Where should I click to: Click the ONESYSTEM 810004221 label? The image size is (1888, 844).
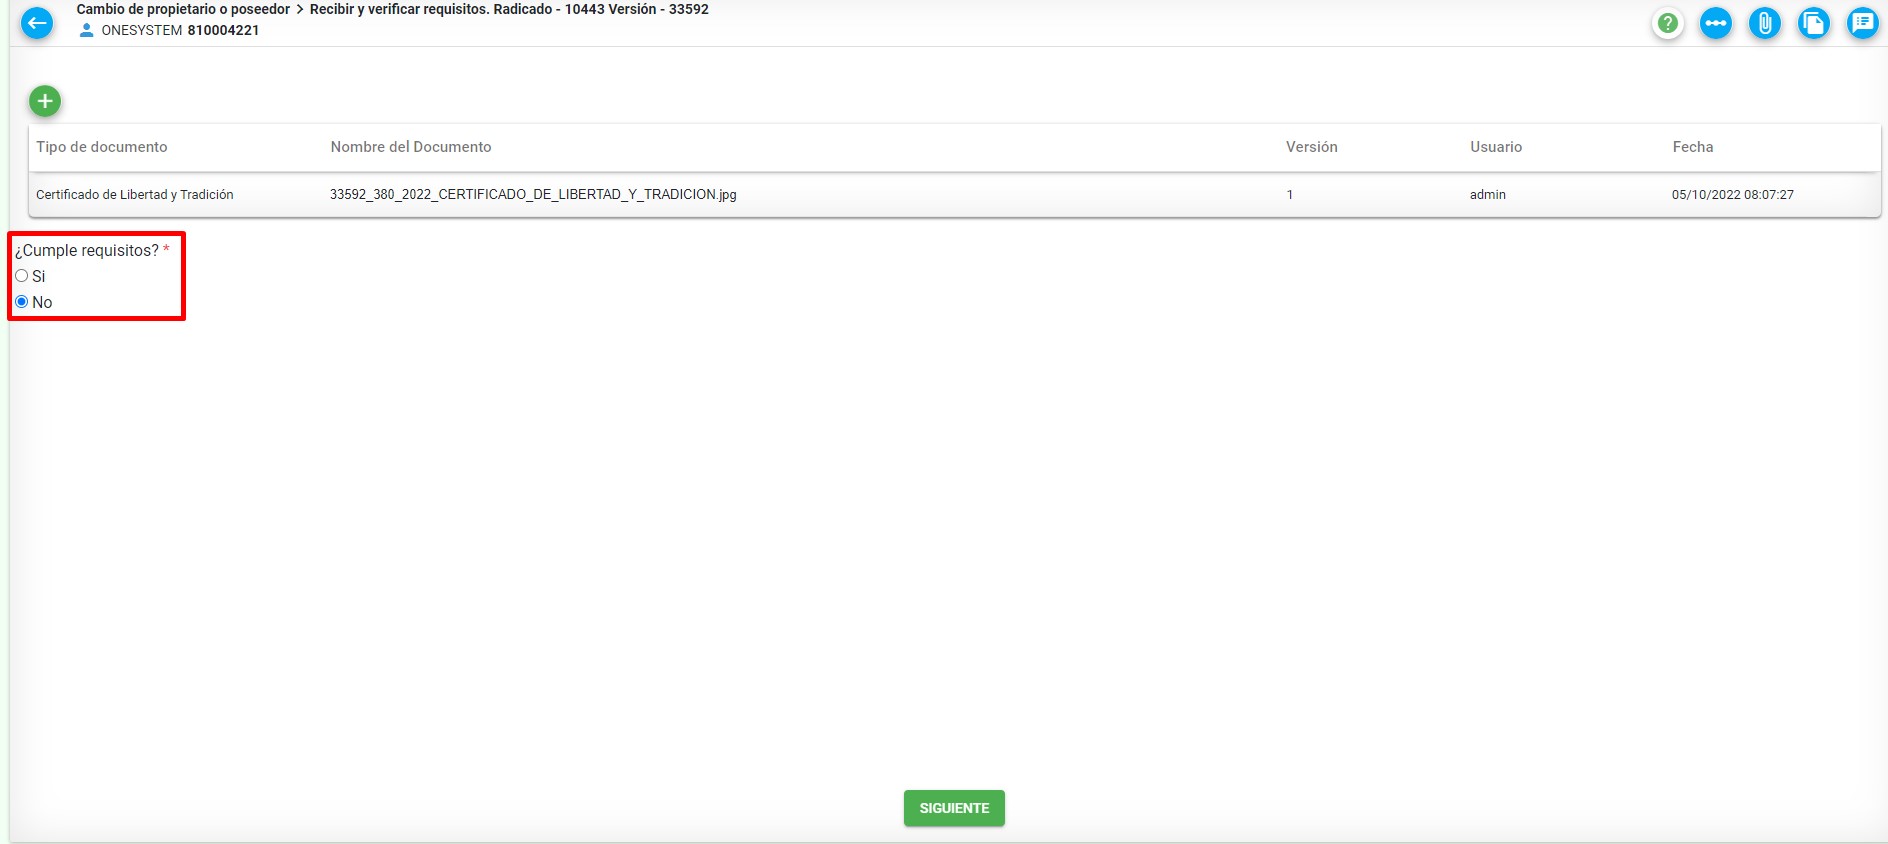(x=180, y=30)
